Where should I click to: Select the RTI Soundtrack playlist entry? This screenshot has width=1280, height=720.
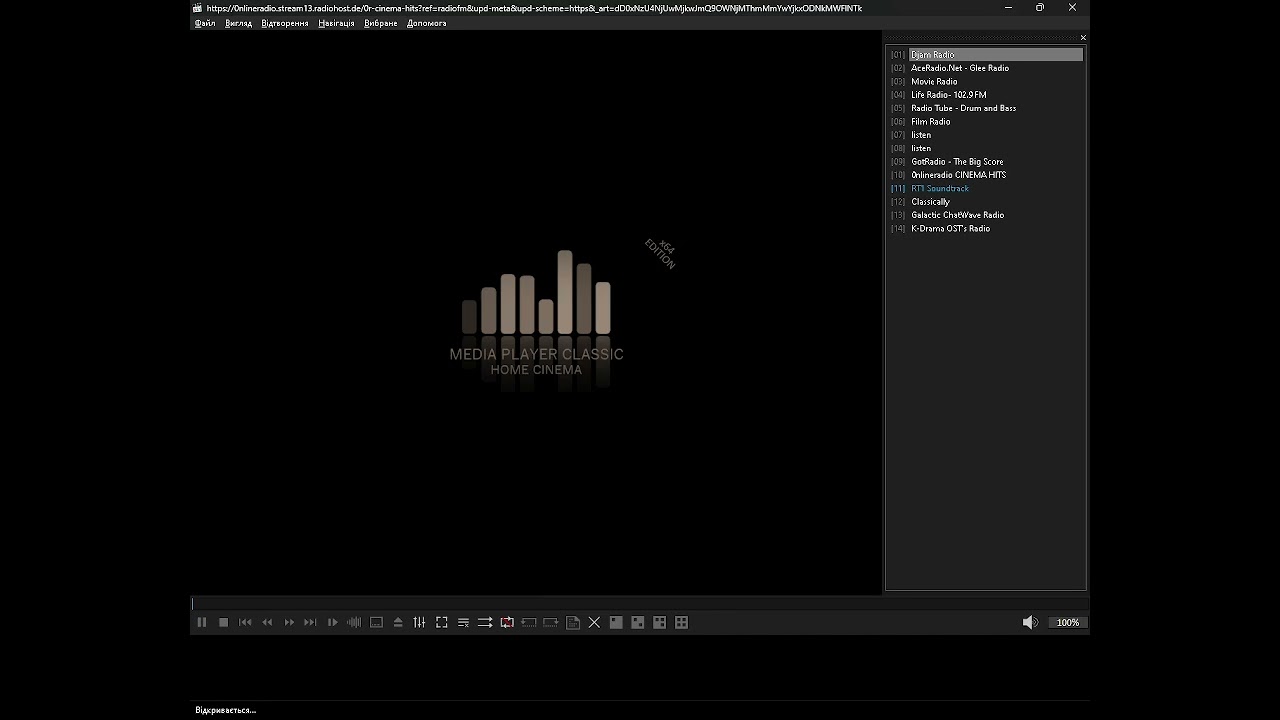click(985, 188)
